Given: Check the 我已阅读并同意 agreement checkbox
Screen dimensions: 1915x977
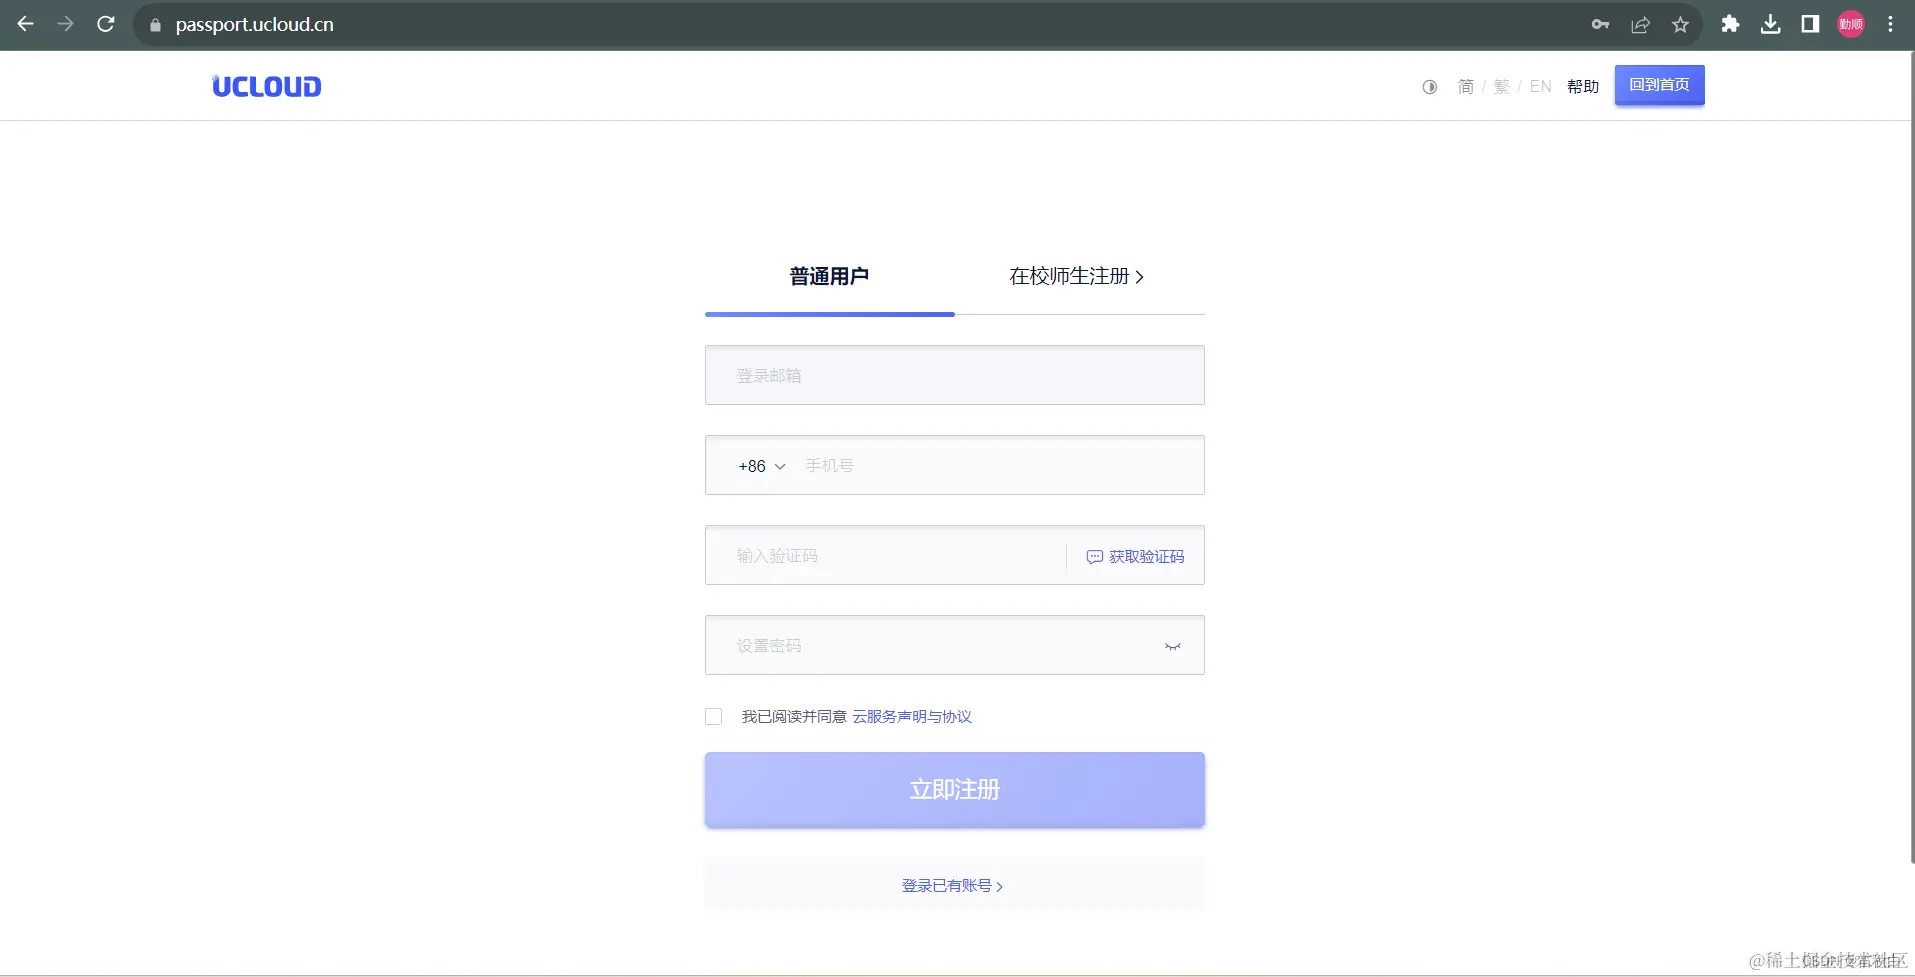Looking at the screenshot, I should (713, 716).
